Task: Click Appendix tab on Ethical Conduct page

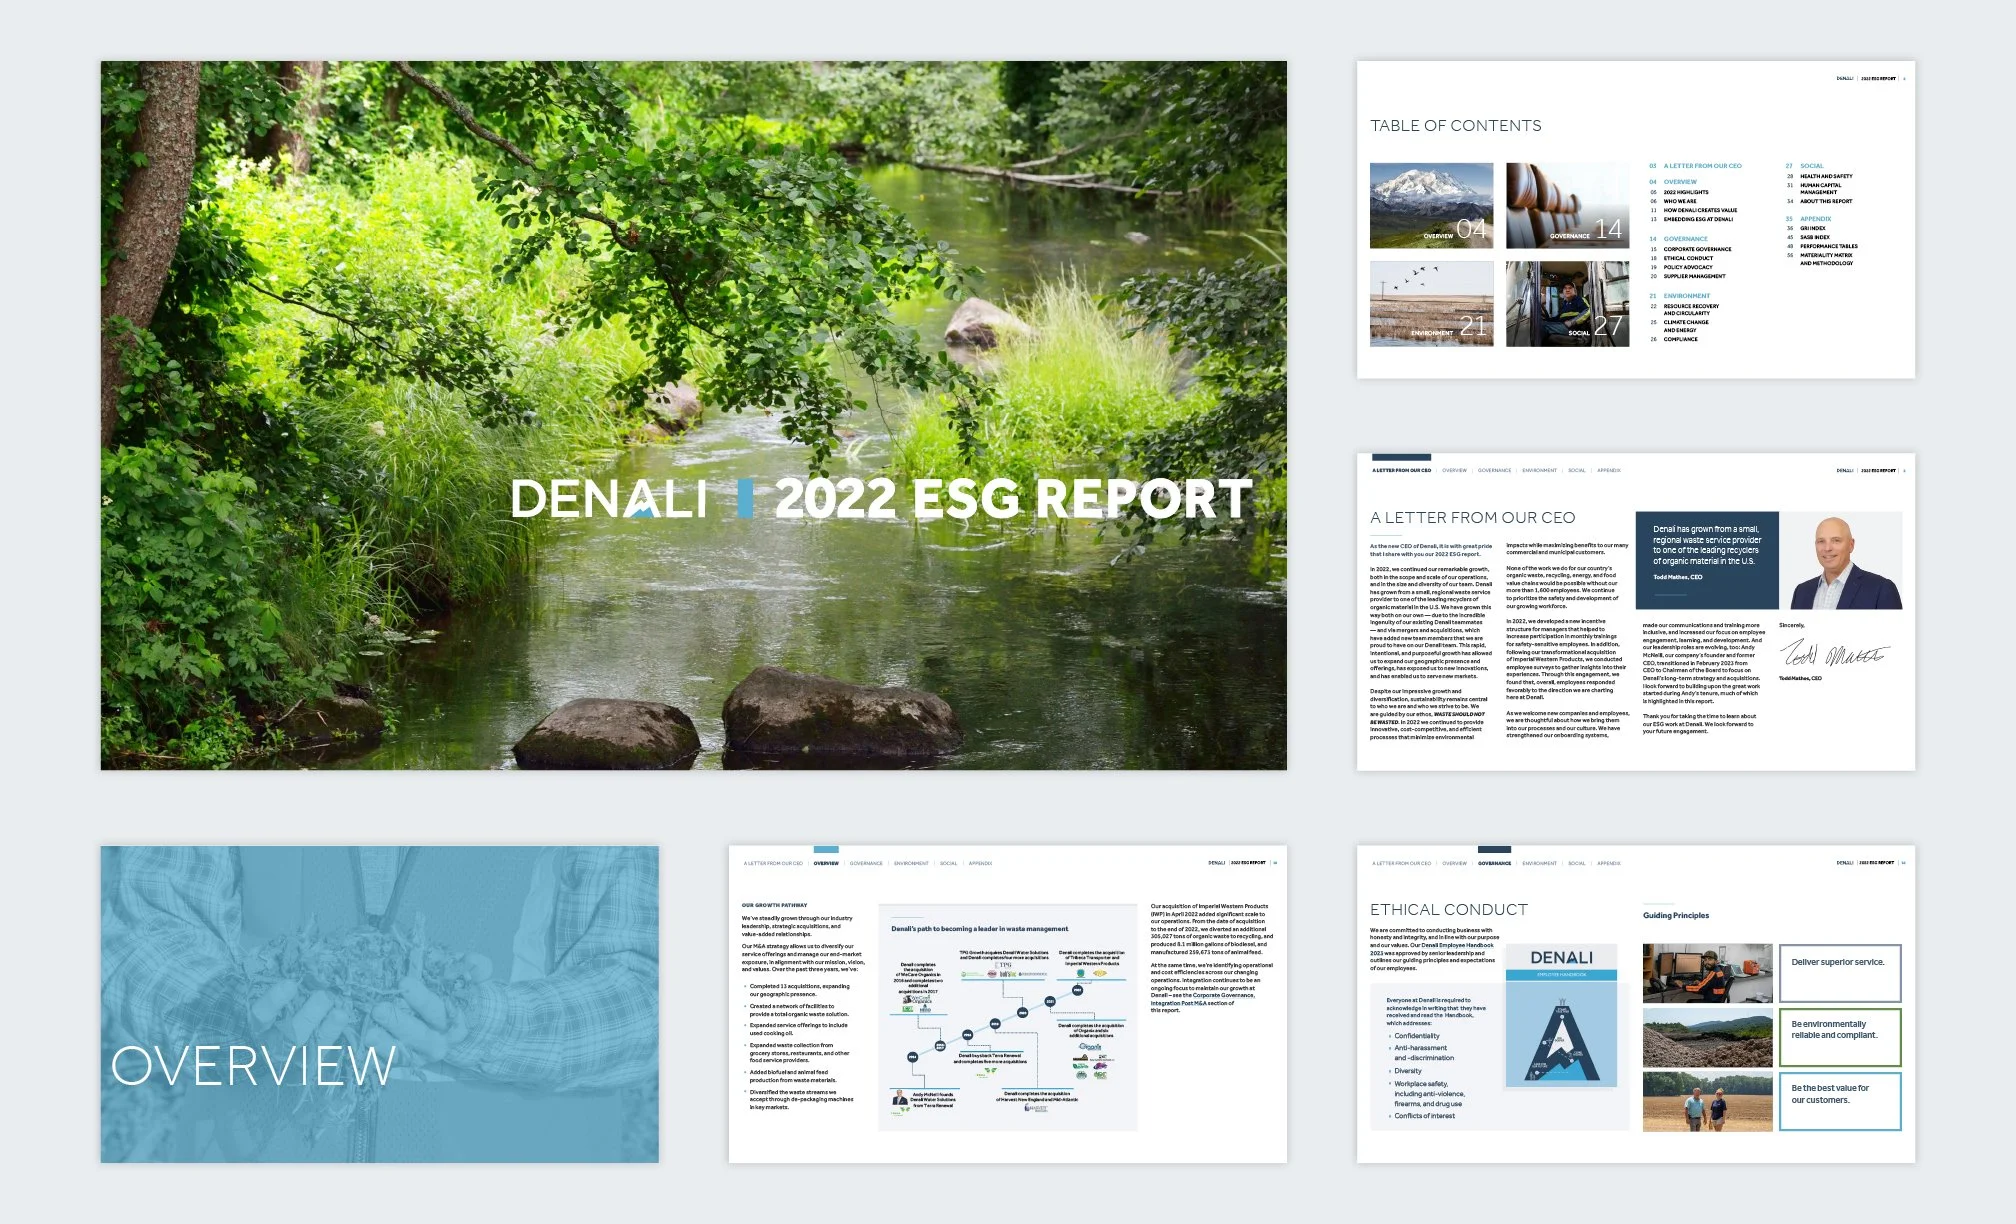Action: pyautogui.click(x=1608, y=863)
